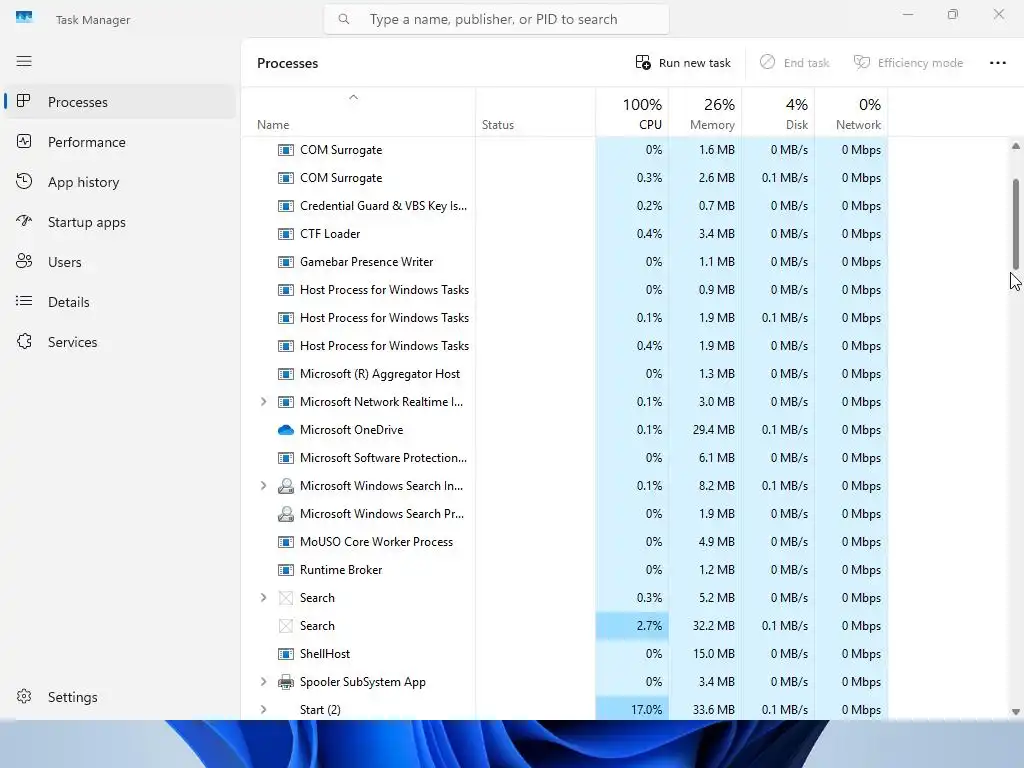Viewport: 1024px width, 768px height.
Task: Click the Users people icon
Action: click(24, 261)
